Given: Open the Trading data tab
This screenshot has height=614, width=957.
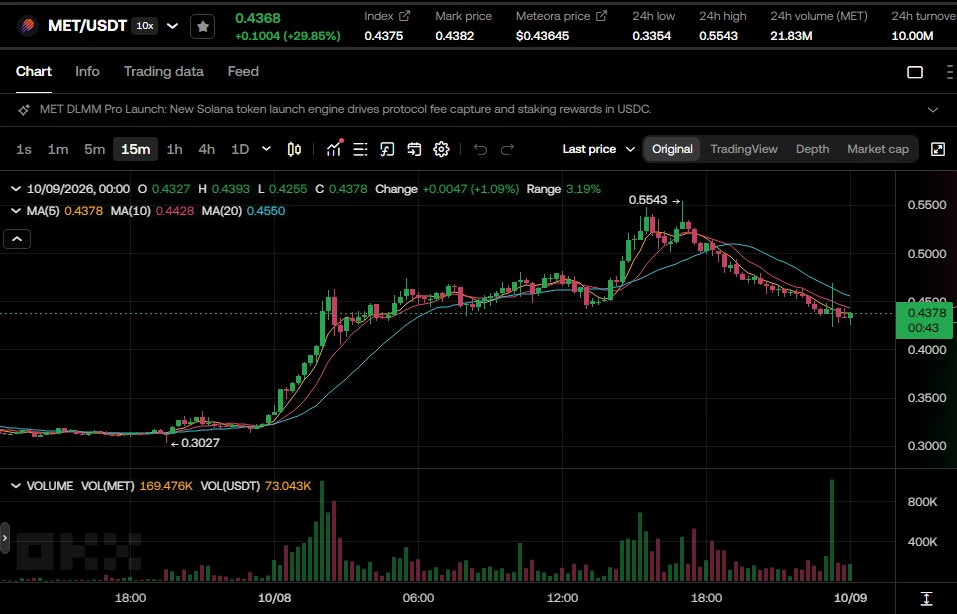Looking at the screenshot, I should click(x=164, y=71).
